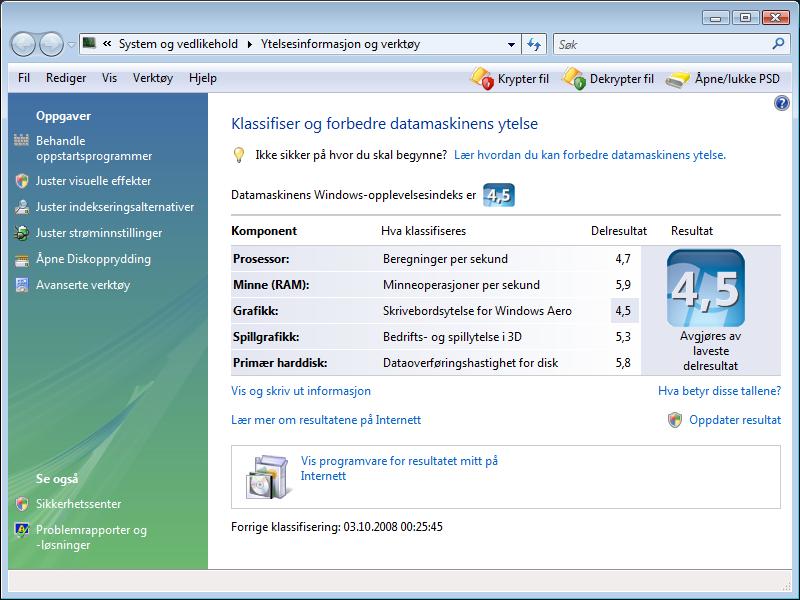800x600 pixels.
Task: Click the light bulb tip icon
Action: coord(238,155)
